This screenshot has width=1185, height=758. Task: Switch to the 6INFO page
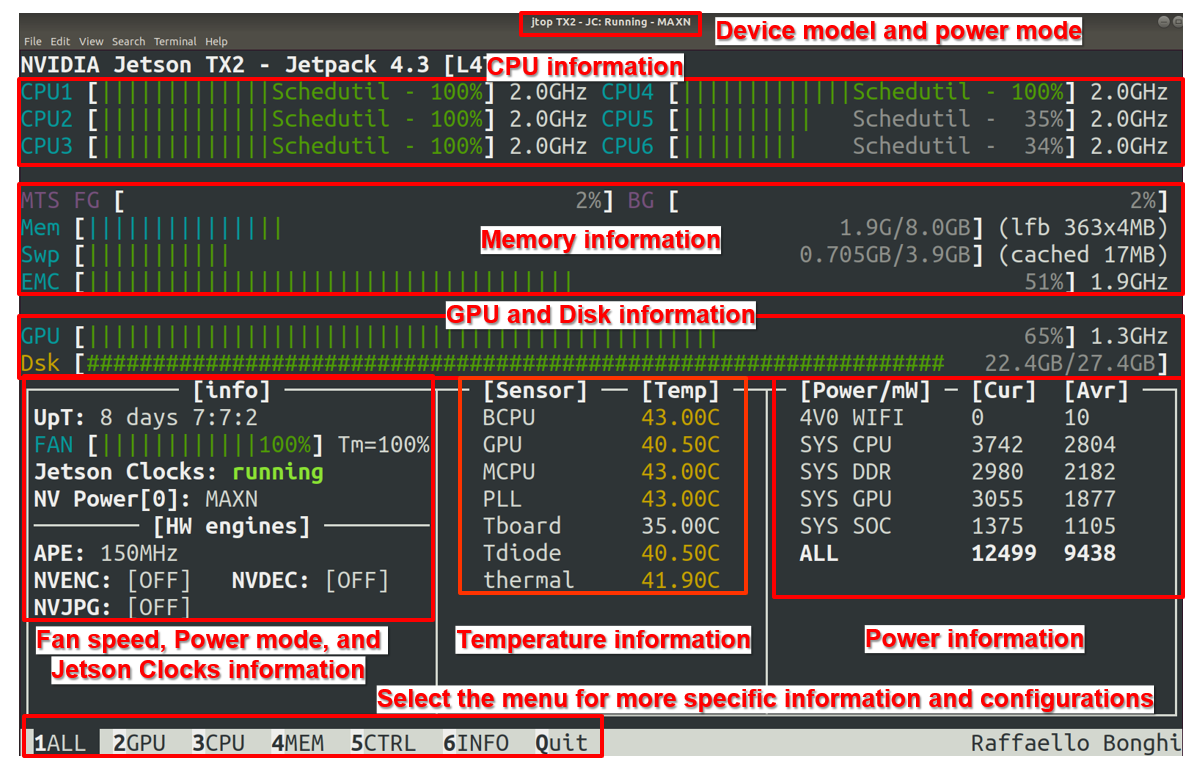[476, 743]
